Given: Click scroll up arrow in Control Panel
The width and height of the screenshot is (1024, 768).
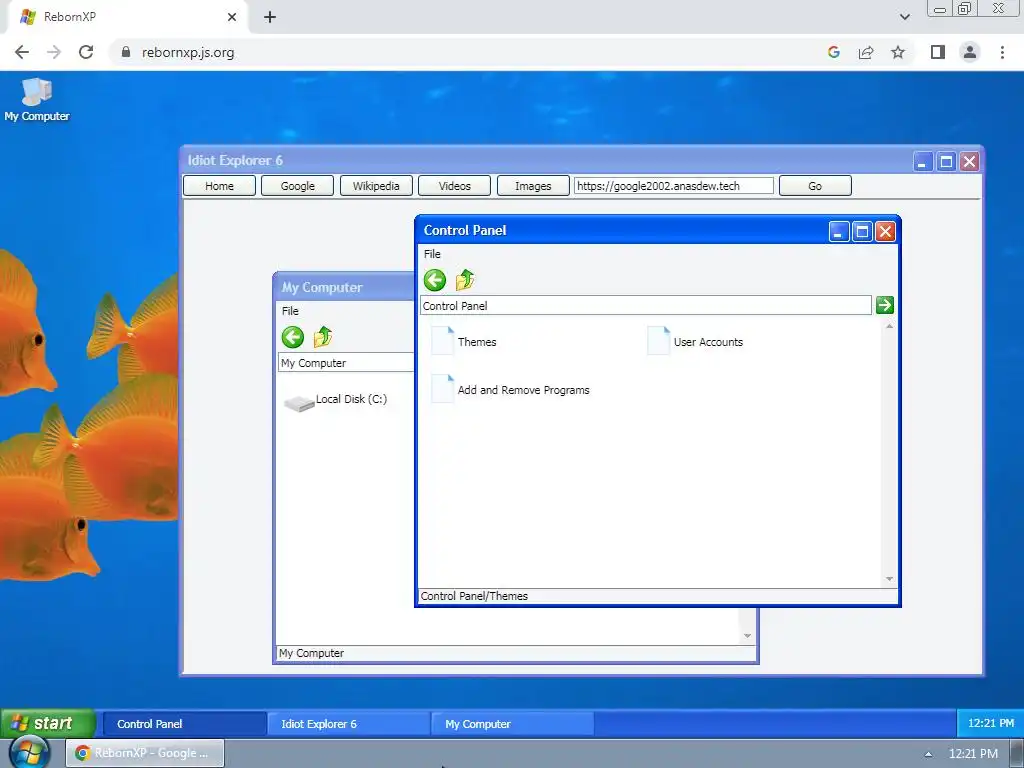Looking at the screenshot, I should point(889,326).
